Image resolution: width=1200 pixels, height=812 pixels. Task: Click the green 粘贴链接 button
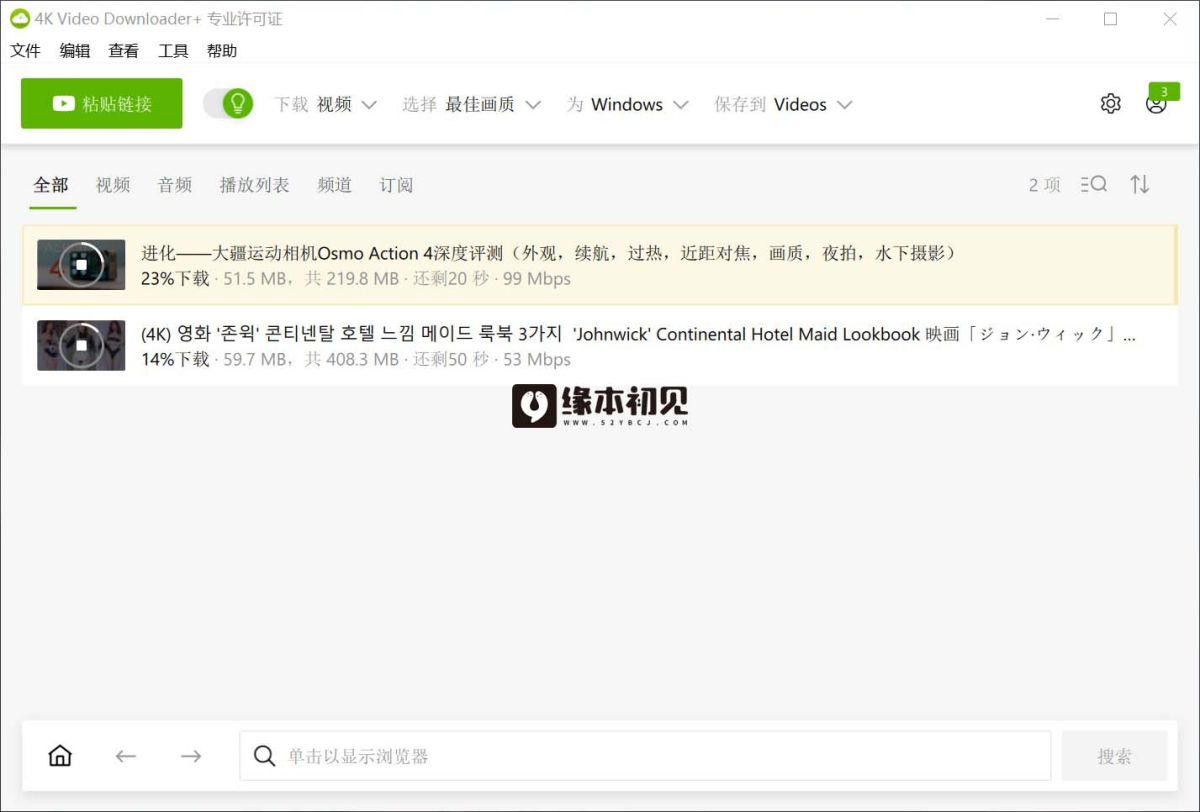point(102,103)
